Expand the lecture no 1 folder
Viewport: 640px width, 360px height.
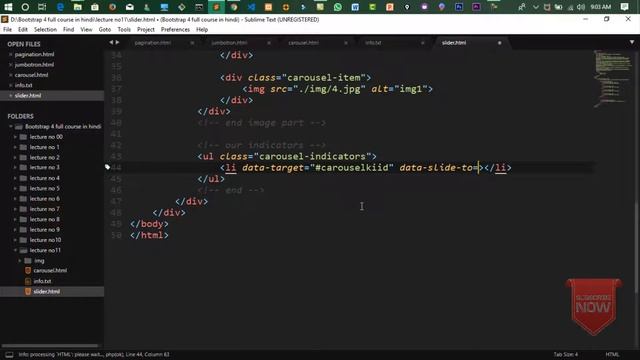[15, 147]
